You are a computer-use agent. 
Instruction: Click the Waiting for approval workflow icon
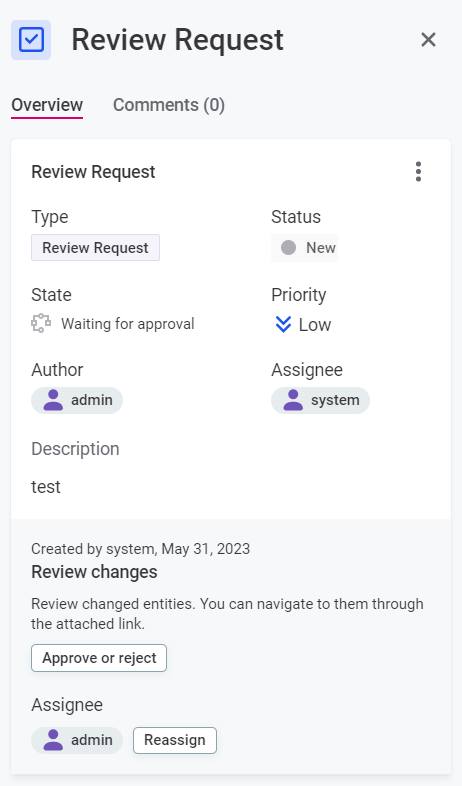coord(41,323)
